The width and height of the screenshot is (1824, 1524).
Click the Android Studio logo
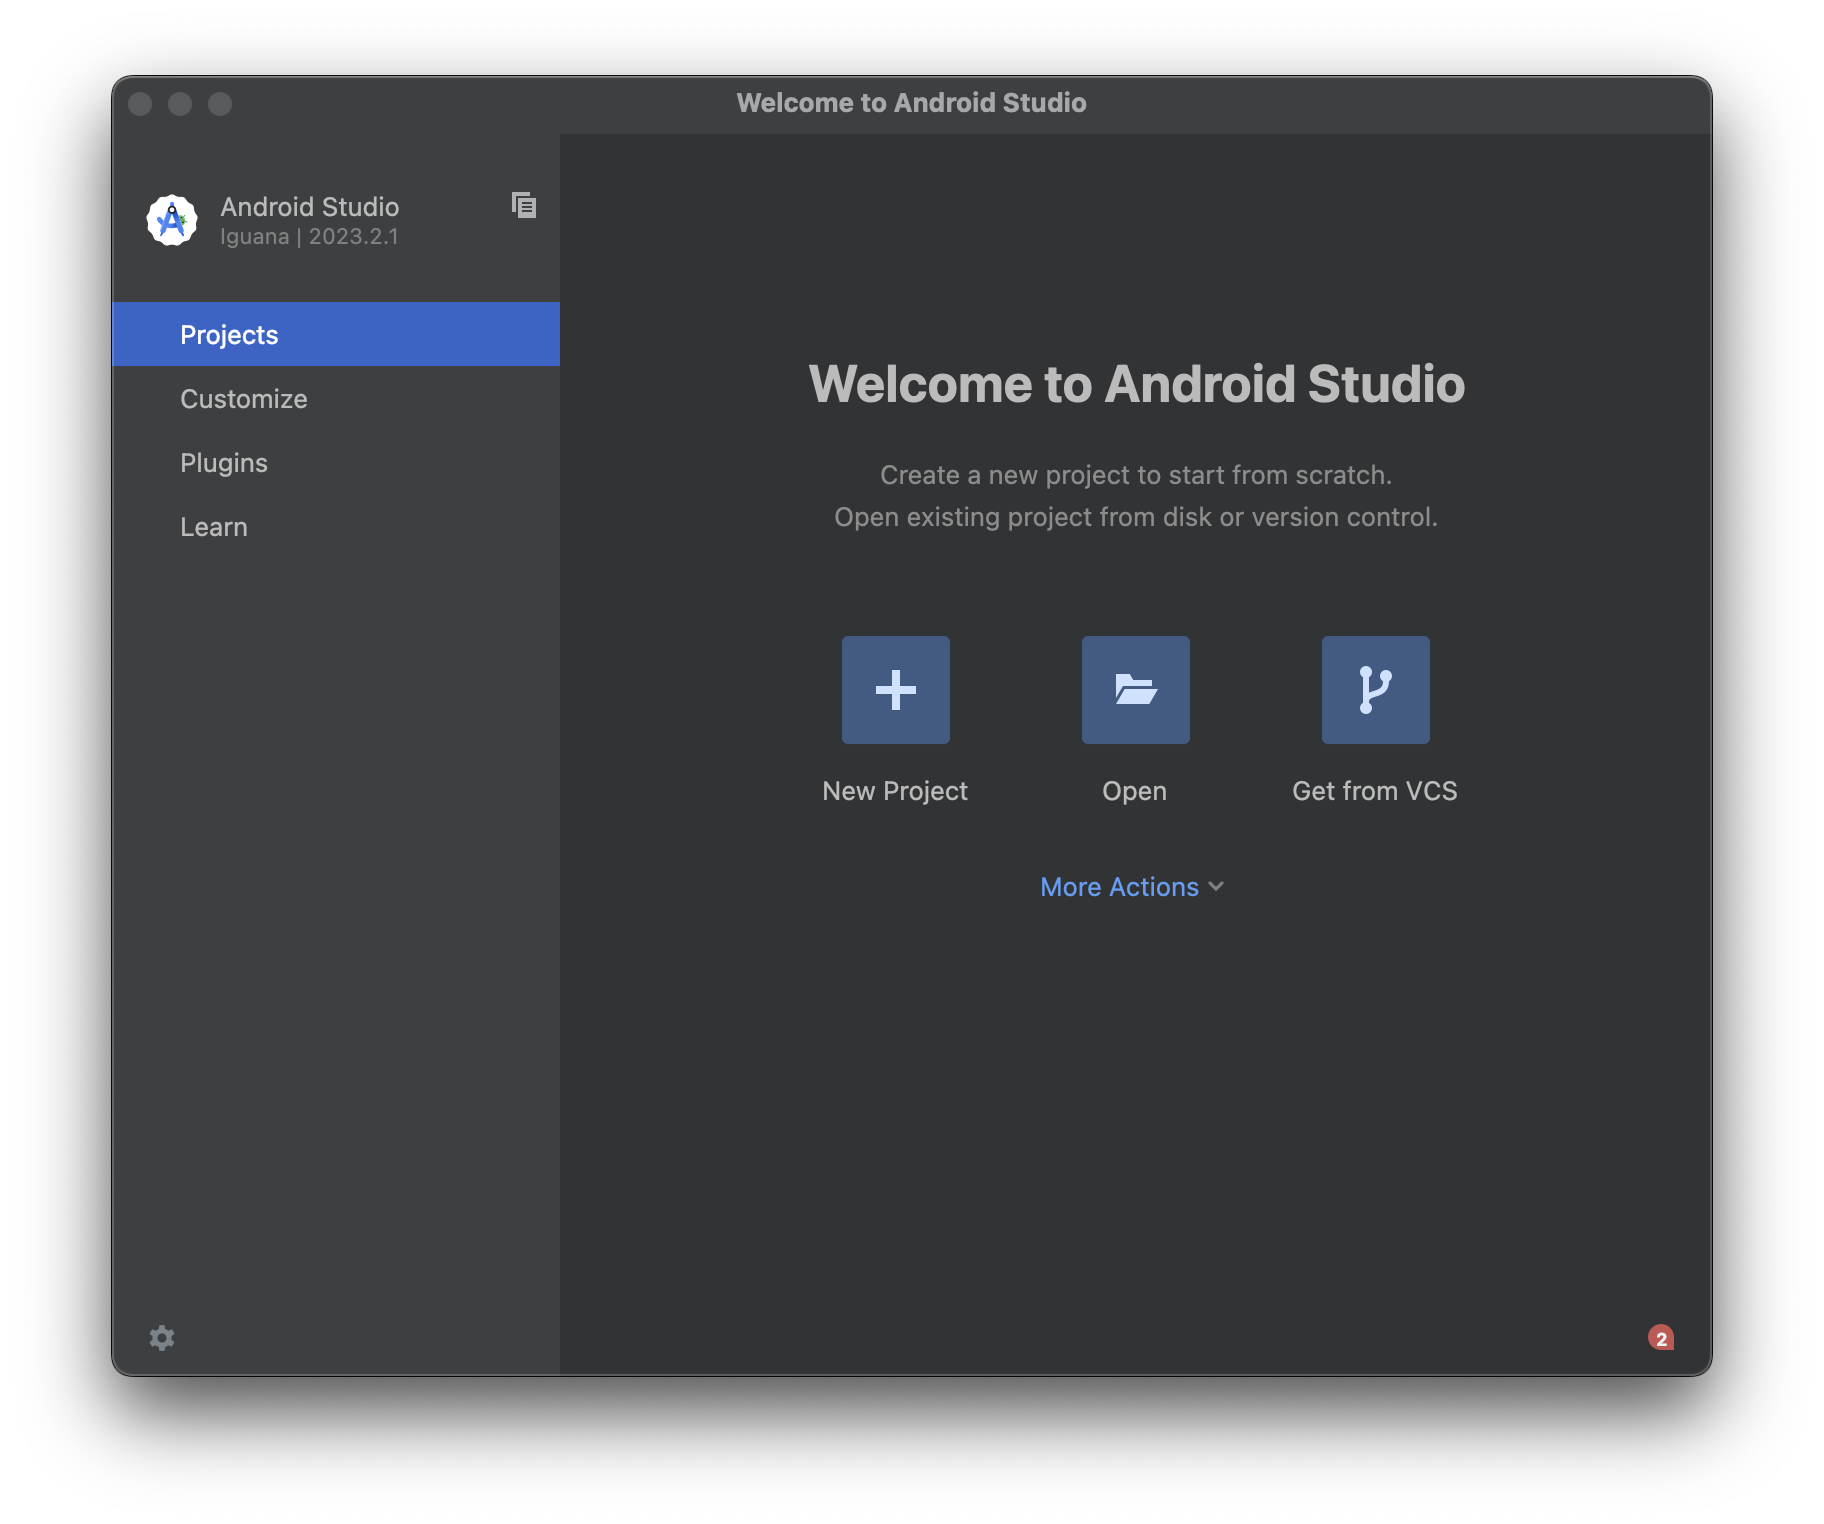(172, 221)
